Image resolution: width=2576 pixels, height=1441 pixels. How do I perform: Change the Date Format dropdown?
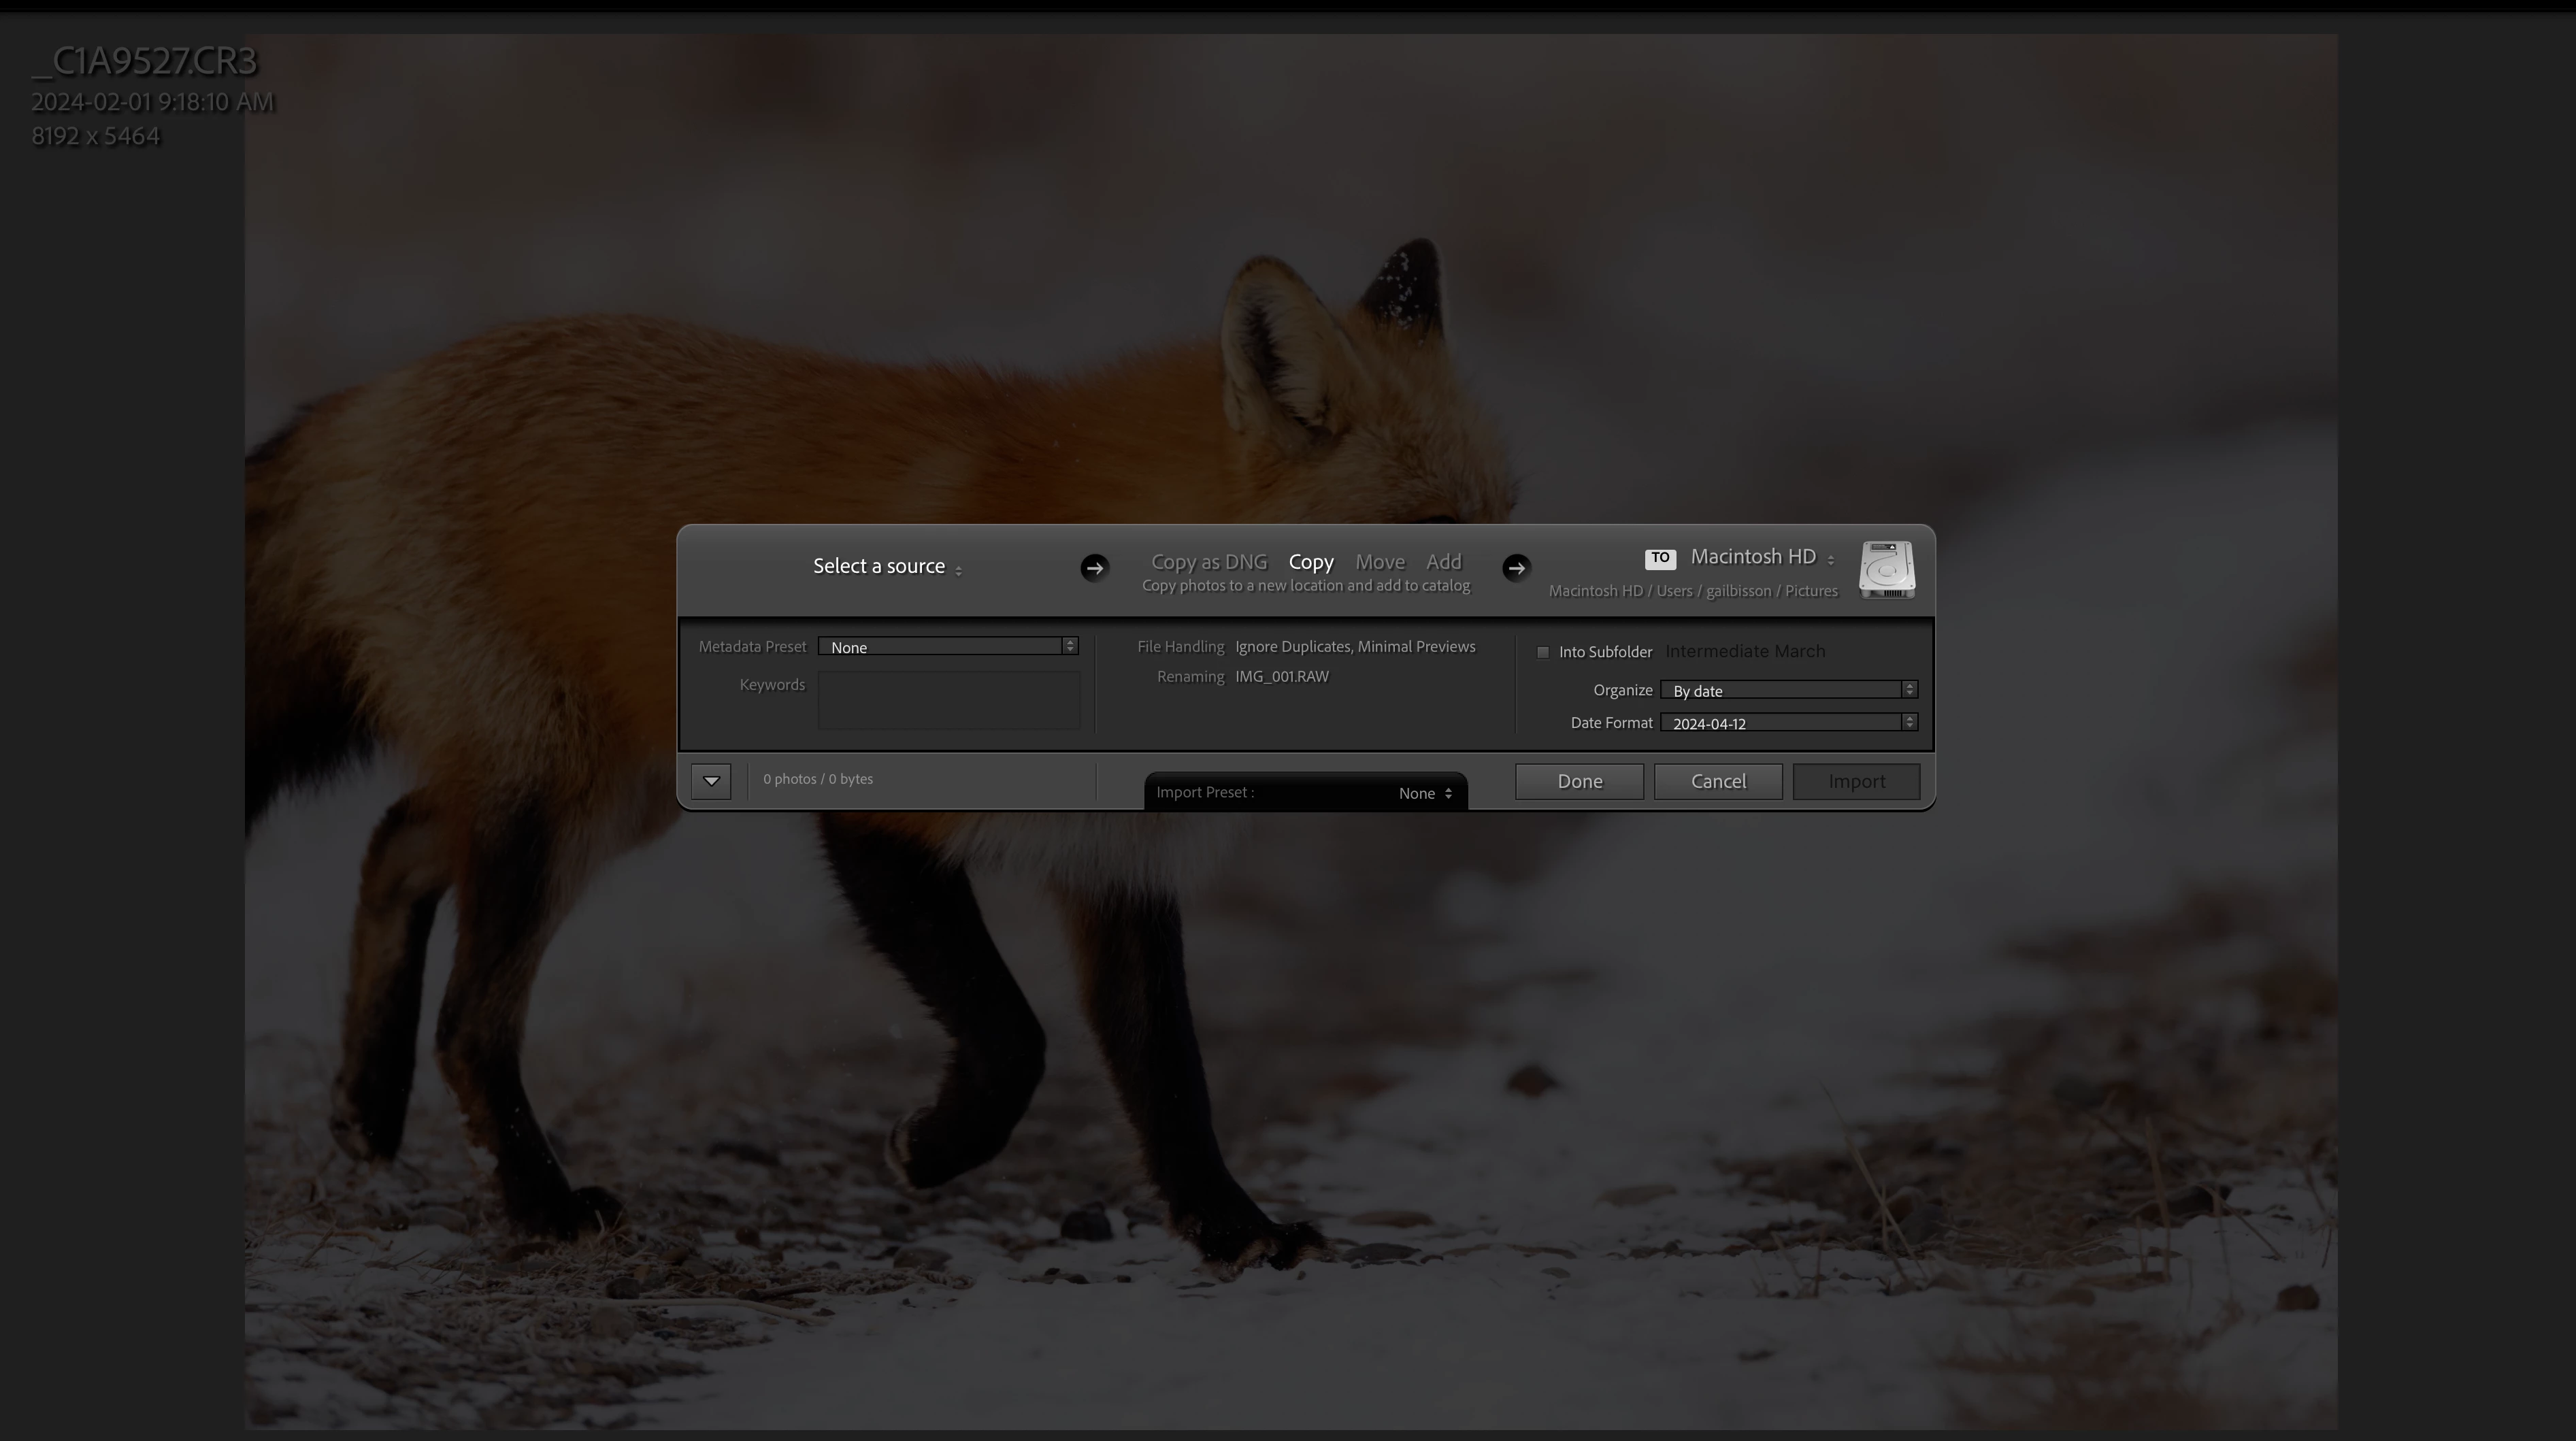point(1788,723)
